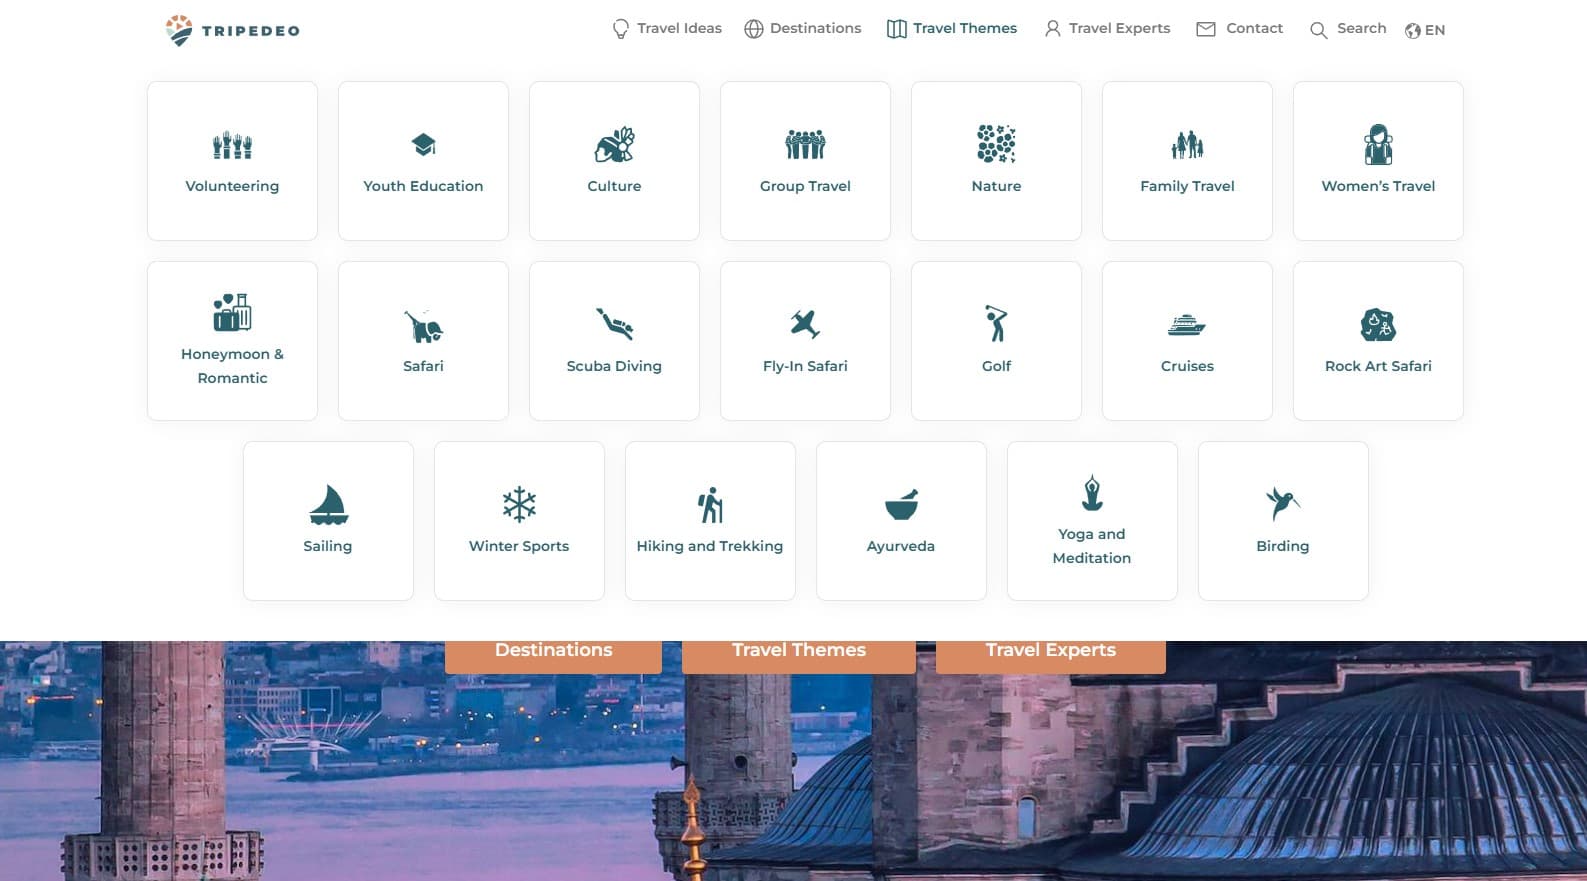Click the Yoga and Meditation label
The width and height of the screenshot is (1587, 881).
(1092, 546)
